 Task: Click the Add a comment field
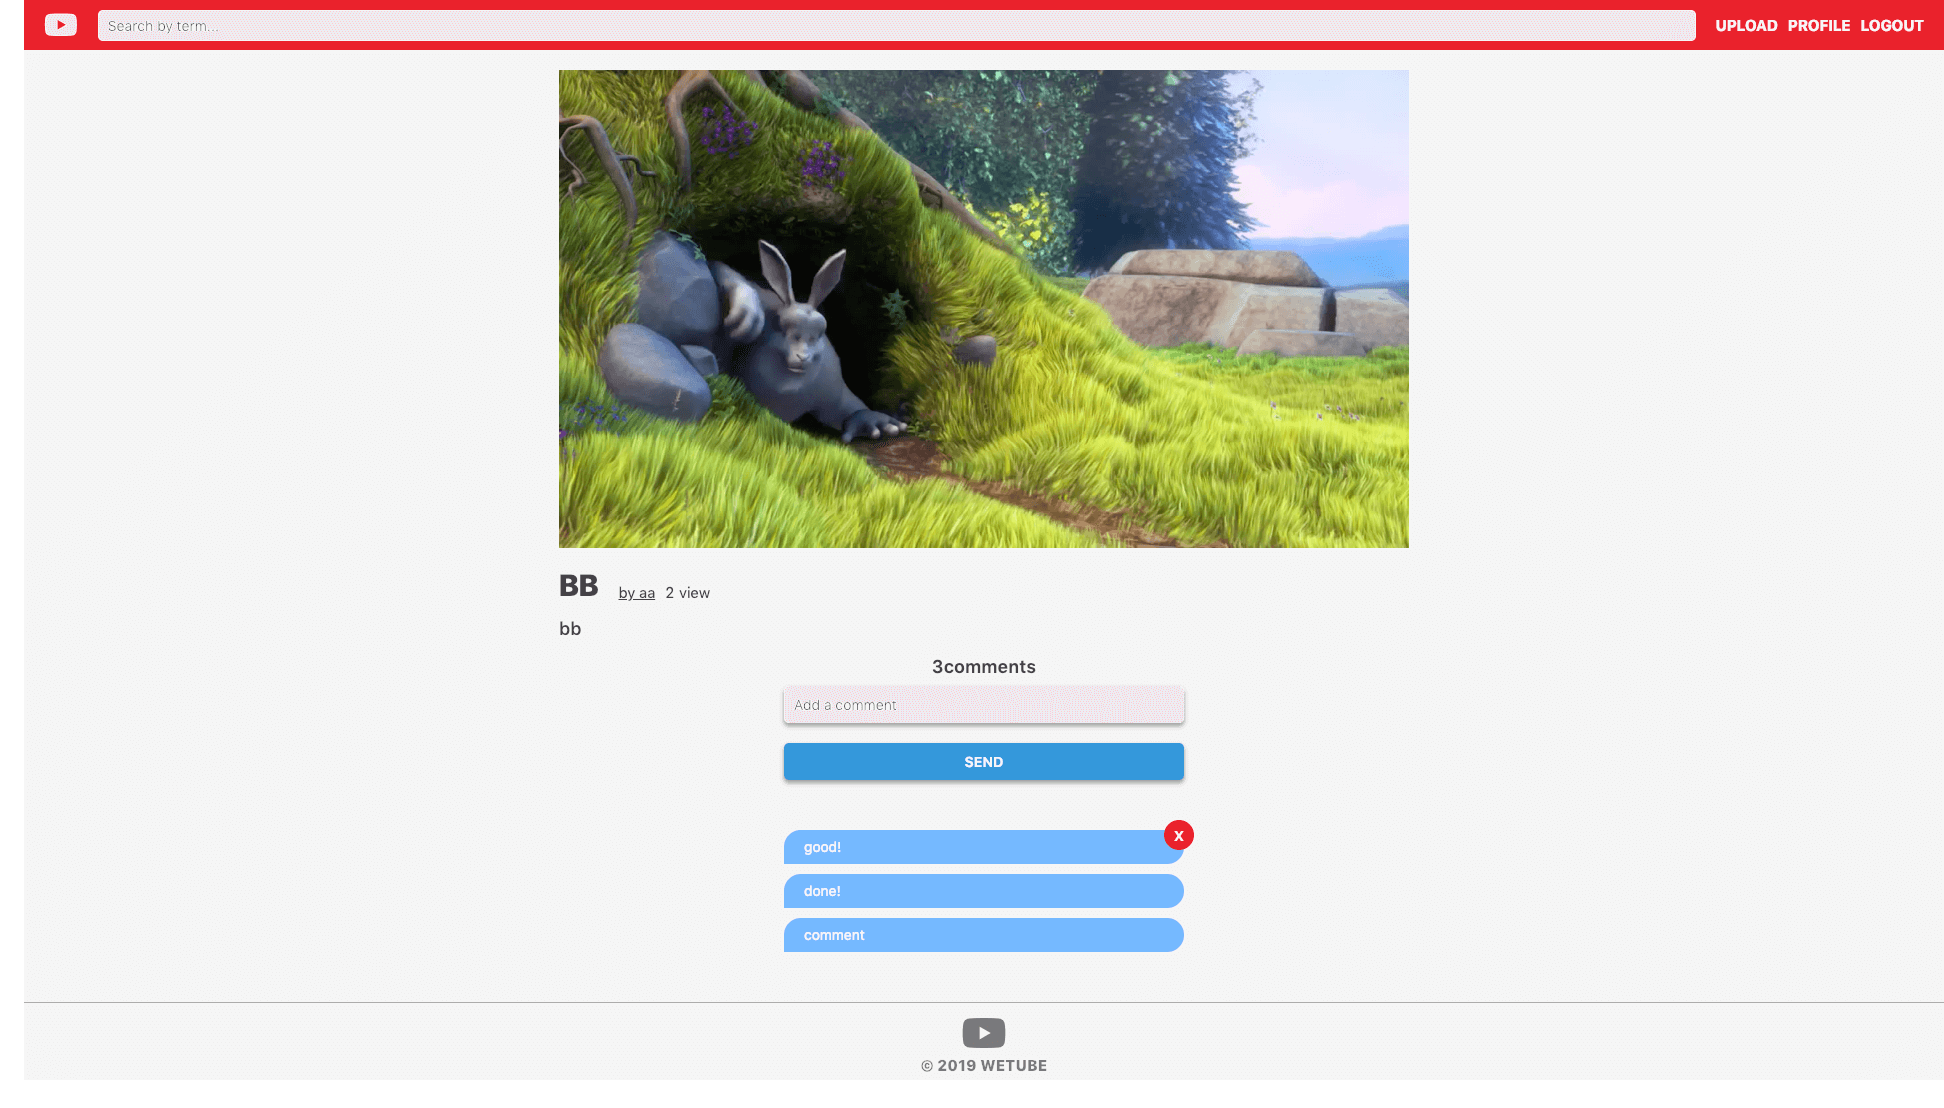click(x=983, y=705)
